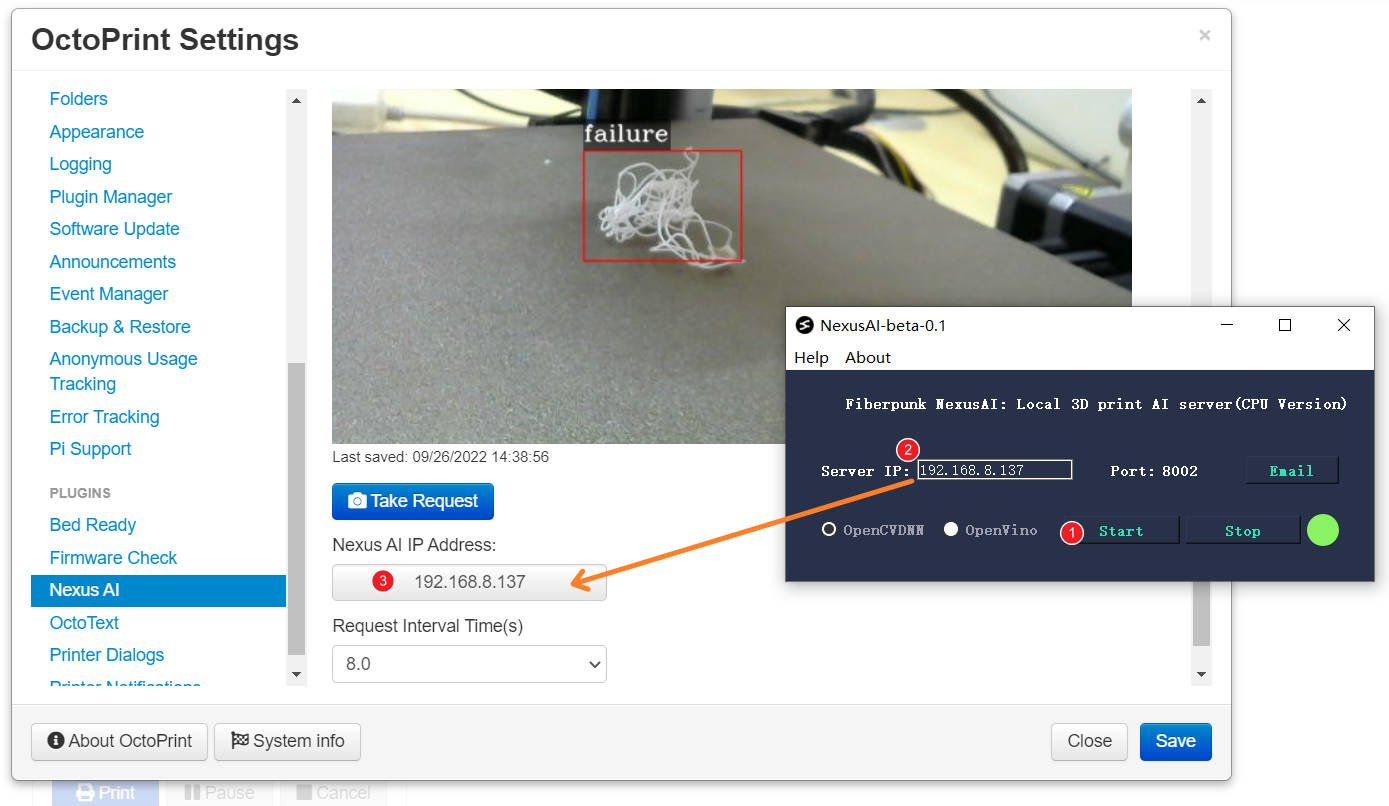1389x806 pixels.
Task: Select the OpenCVDNN radio button
Action: 830,530
